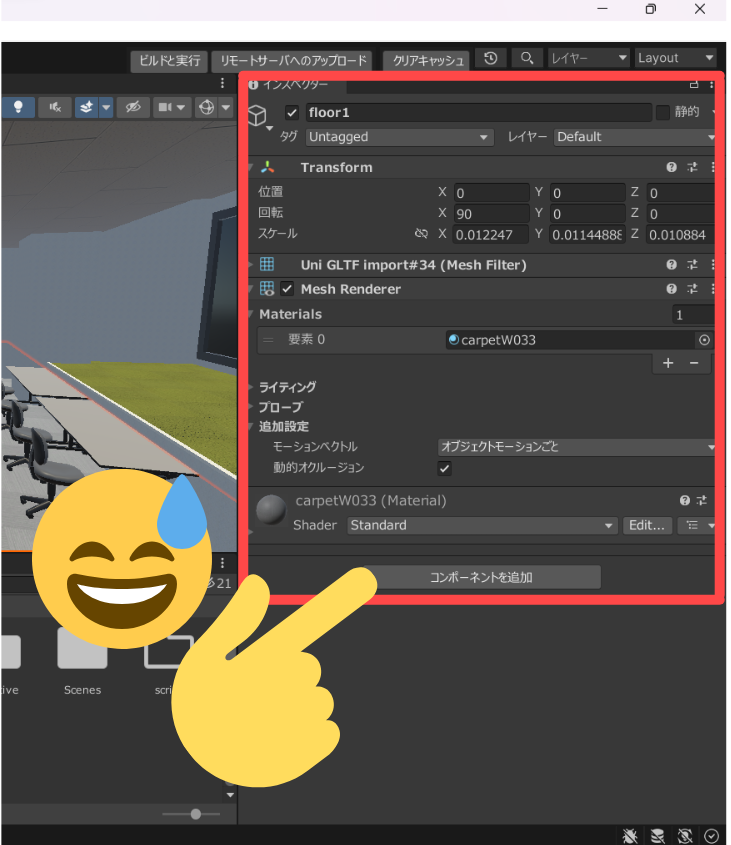Viewport: 731px width, 845px height.
Task: Open Mesh Renderer preset settings icon
Action: [692, 289]
